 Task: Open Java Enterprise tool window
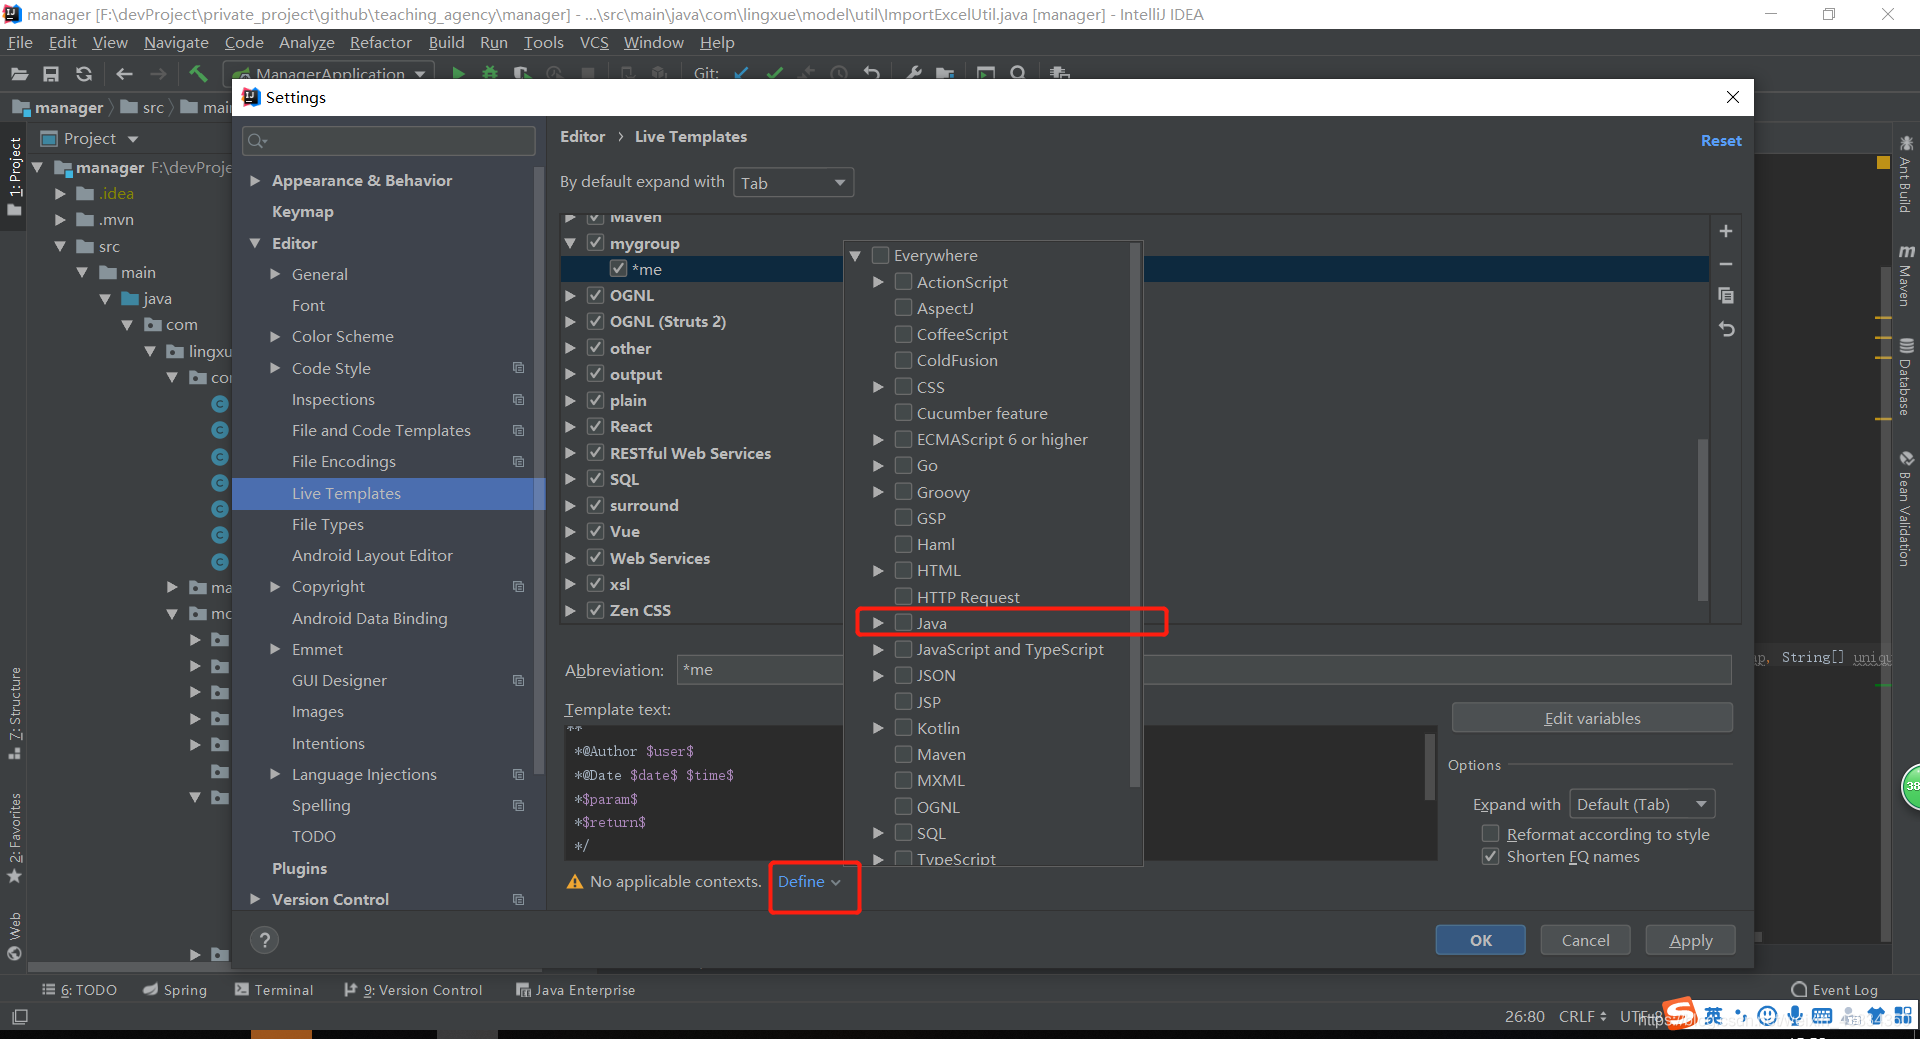575,990
